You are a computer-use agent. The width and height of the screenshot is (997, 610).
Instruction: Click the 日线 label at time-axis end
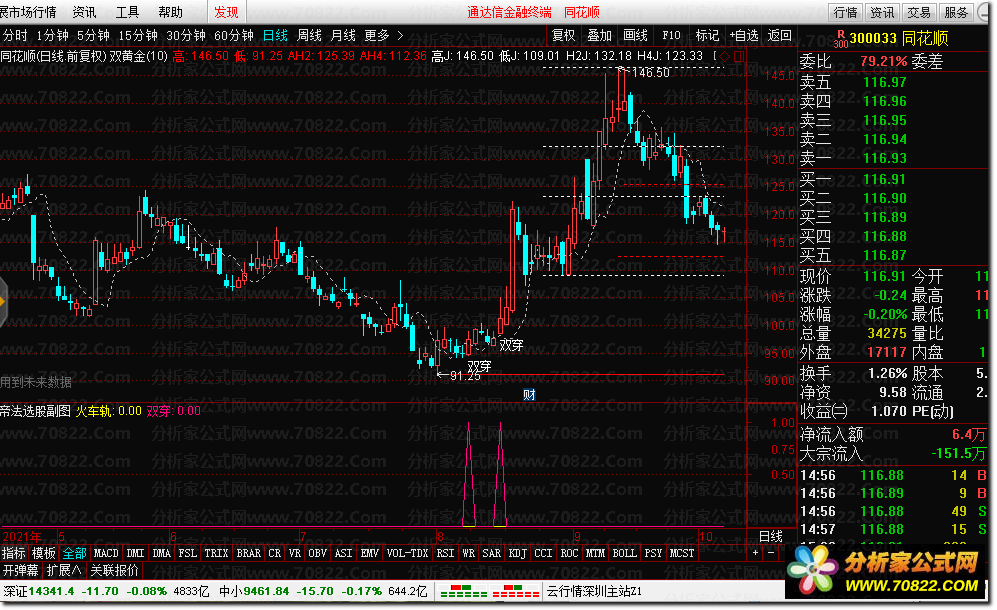tap(771, 536)
